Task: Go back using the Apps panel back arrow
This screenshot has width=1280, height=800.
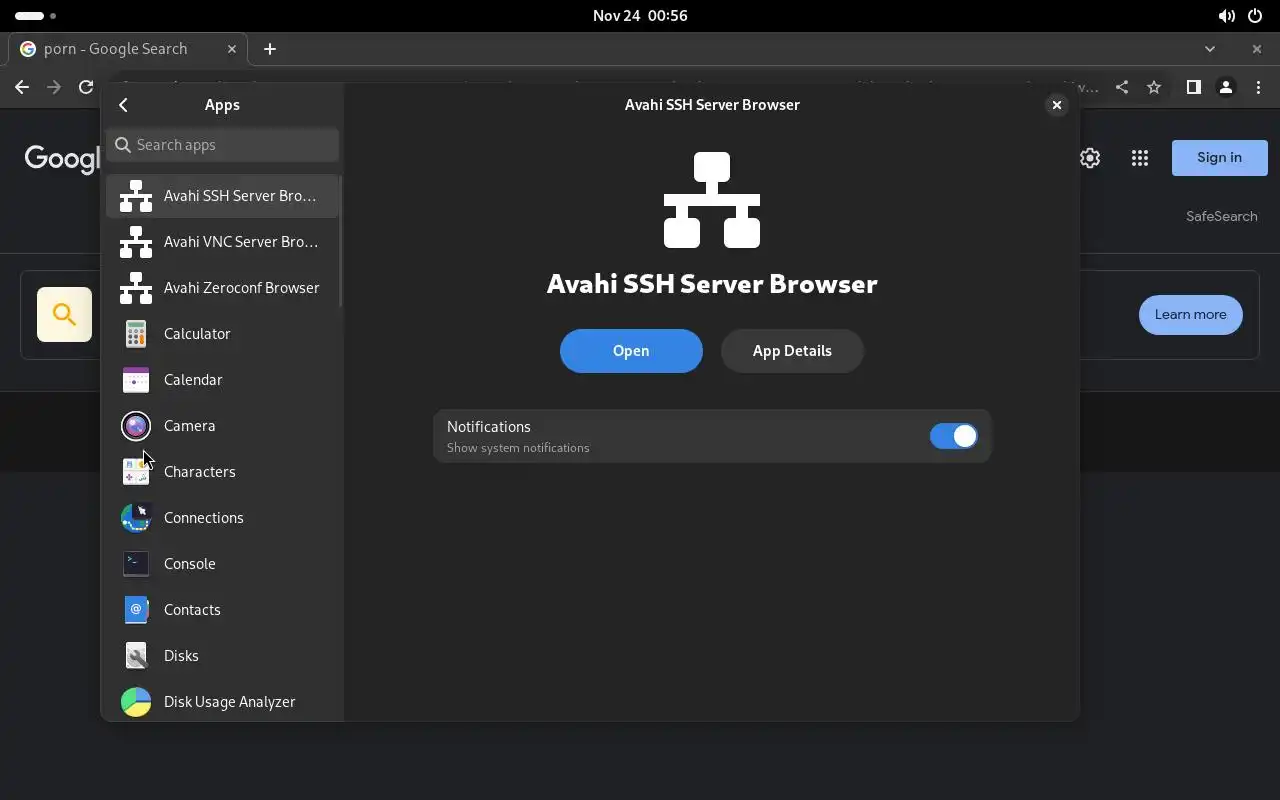Action: (123, 105)
